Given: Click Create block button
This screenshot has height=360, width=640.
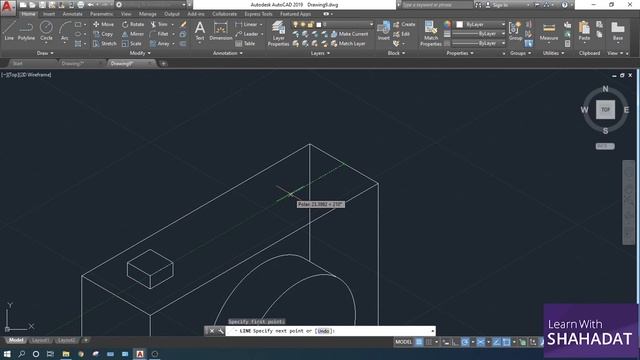Looking at the screenshot, I should tap(404, 24).
